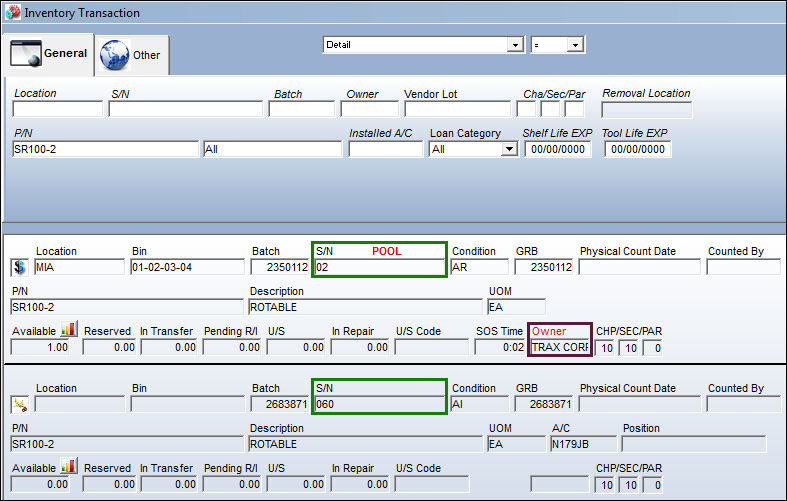This screenshot has width=787, height=501.
Task: Click the Shelf Life EXP date field
Action: (558, 149)
